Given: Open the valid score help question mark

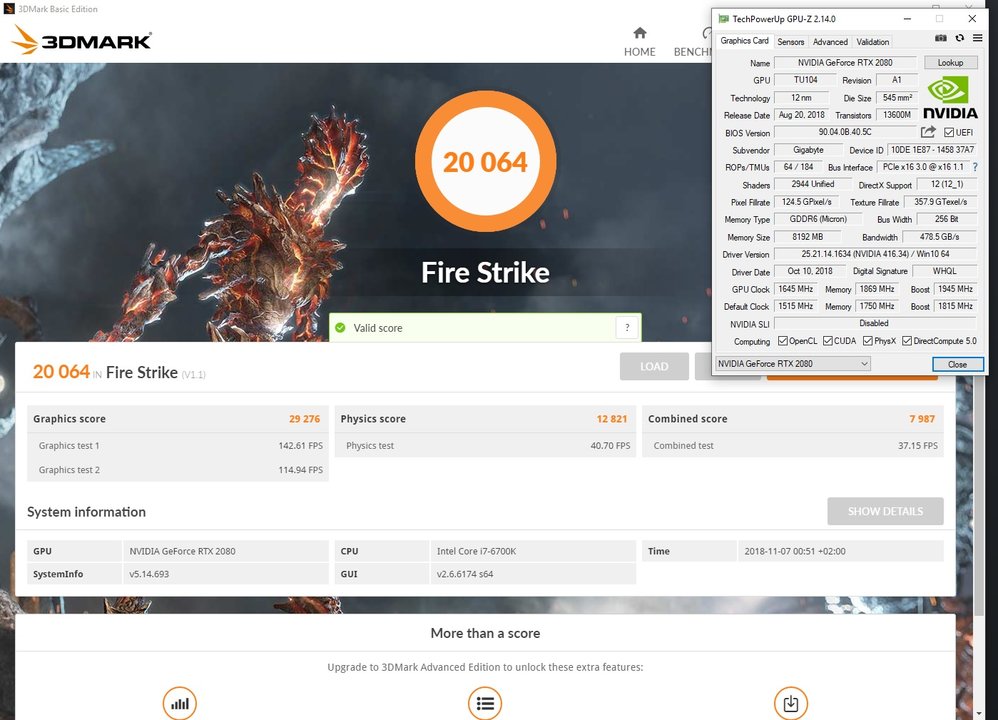Looking at the screenshot, I should pos(627,328).
